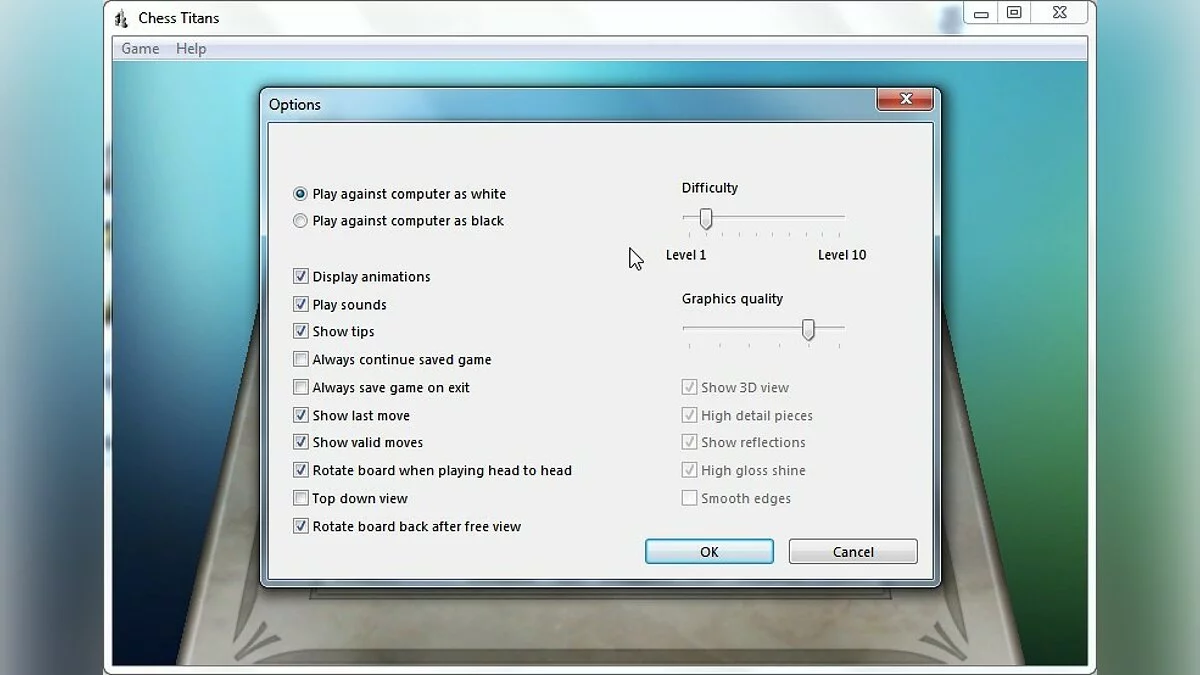The height and width of the screenshot is (675, 1200).
Task: Open the Help menu
Action: pos(191,48)
